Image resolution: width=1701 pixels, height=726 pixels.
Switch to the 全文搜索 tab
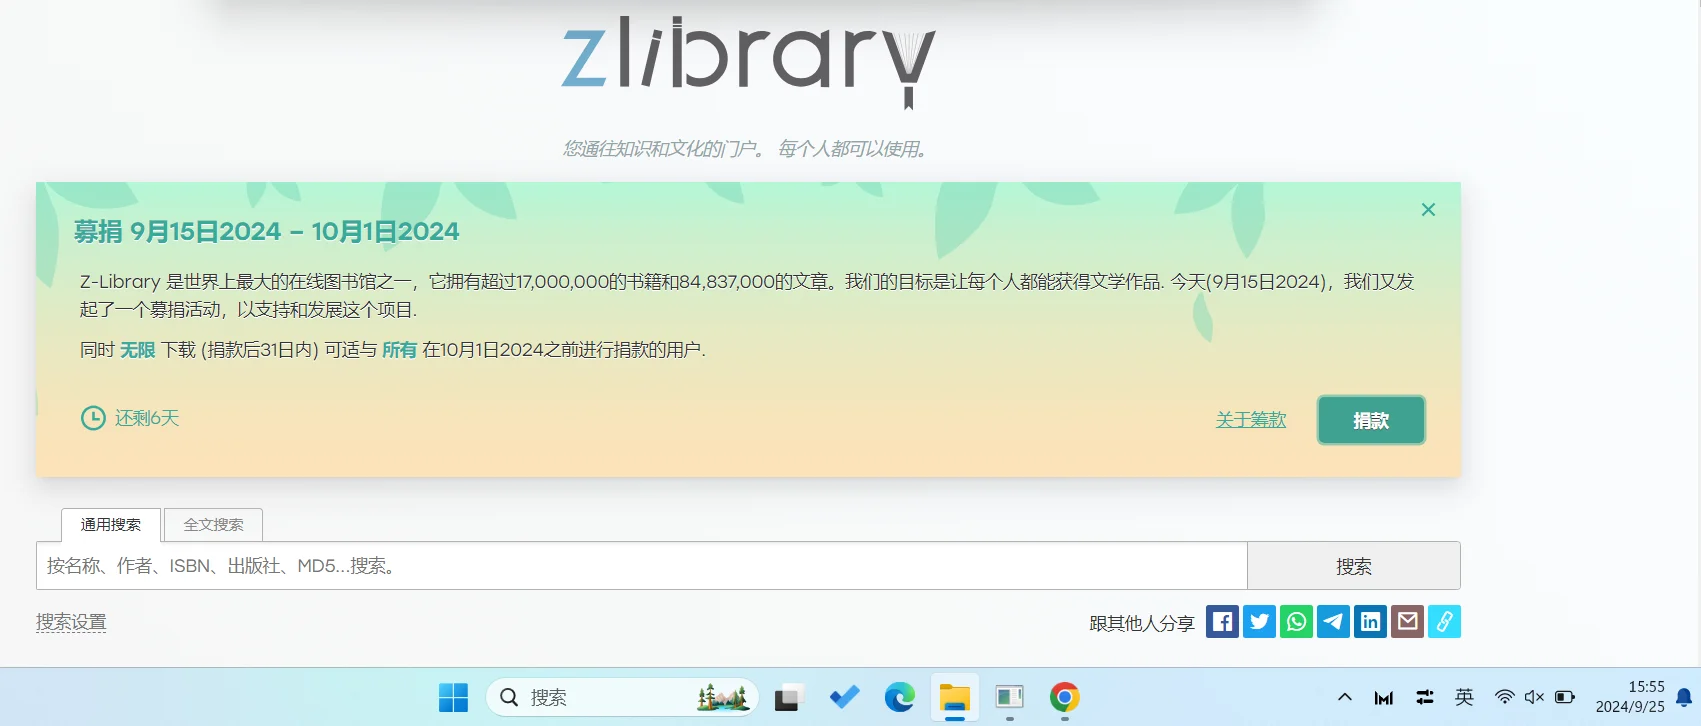click(214, 525)
